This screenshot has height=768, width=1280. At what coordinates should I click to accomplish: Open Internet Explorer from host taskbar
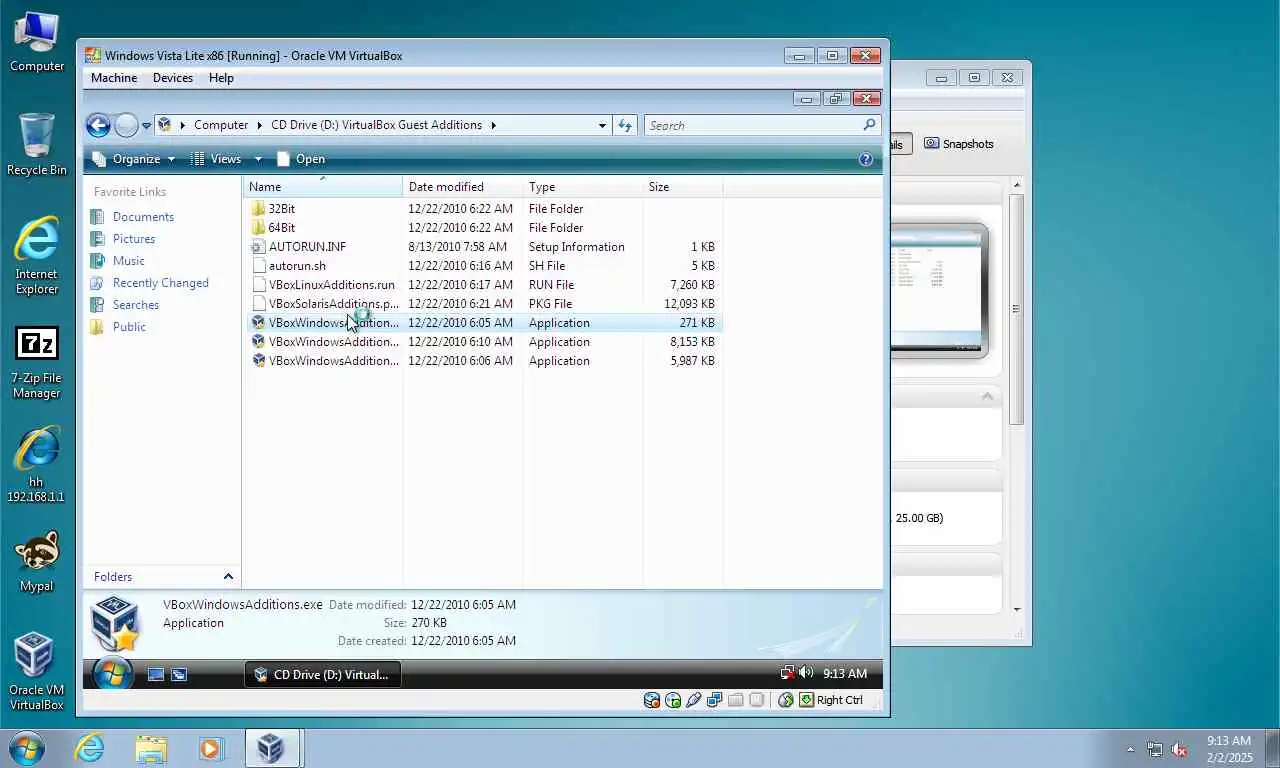89,748
